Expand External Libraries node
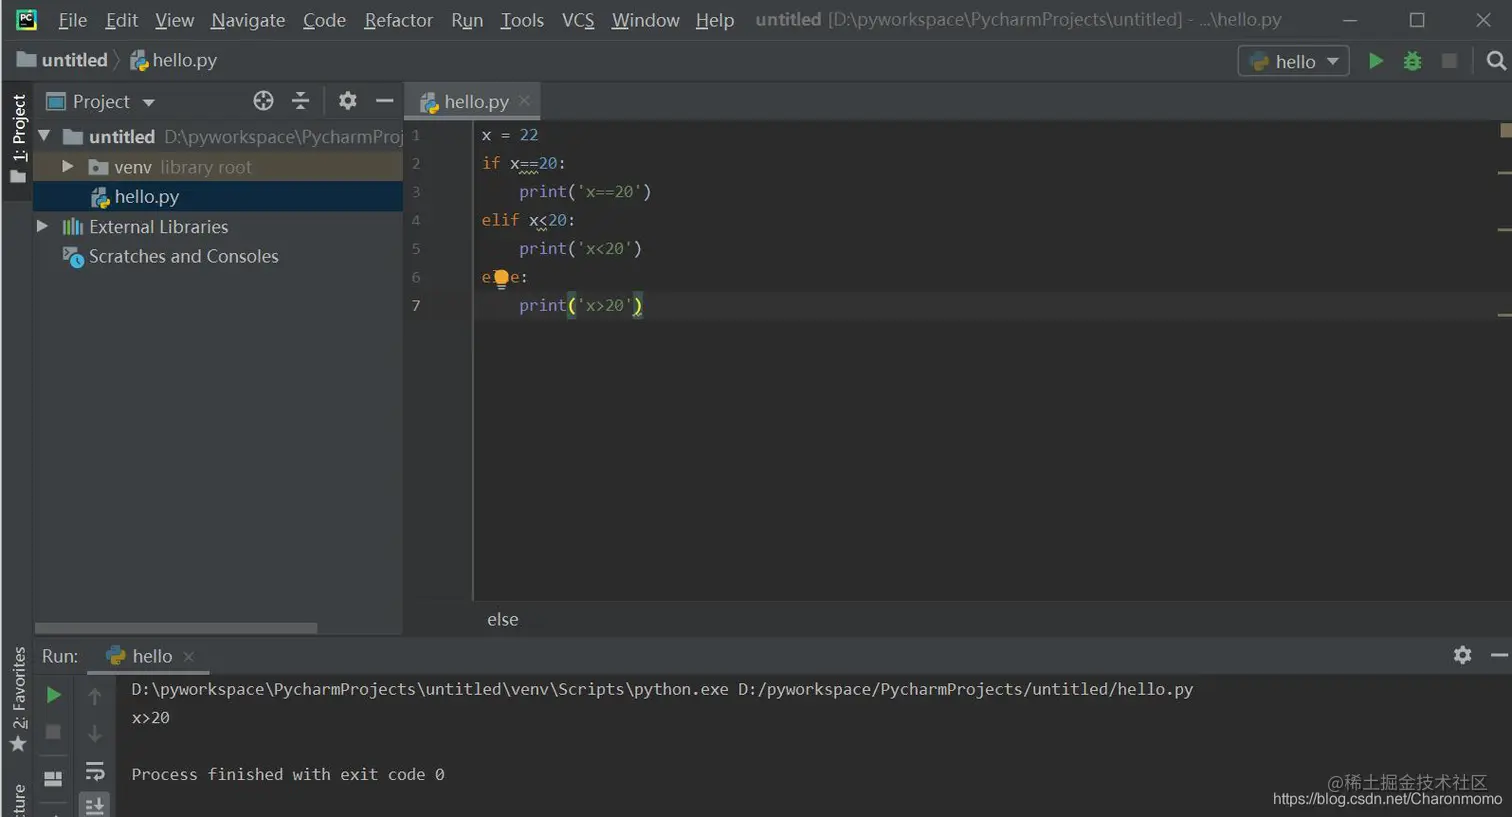Screen dimensions: 1512x817 (42, 226)
